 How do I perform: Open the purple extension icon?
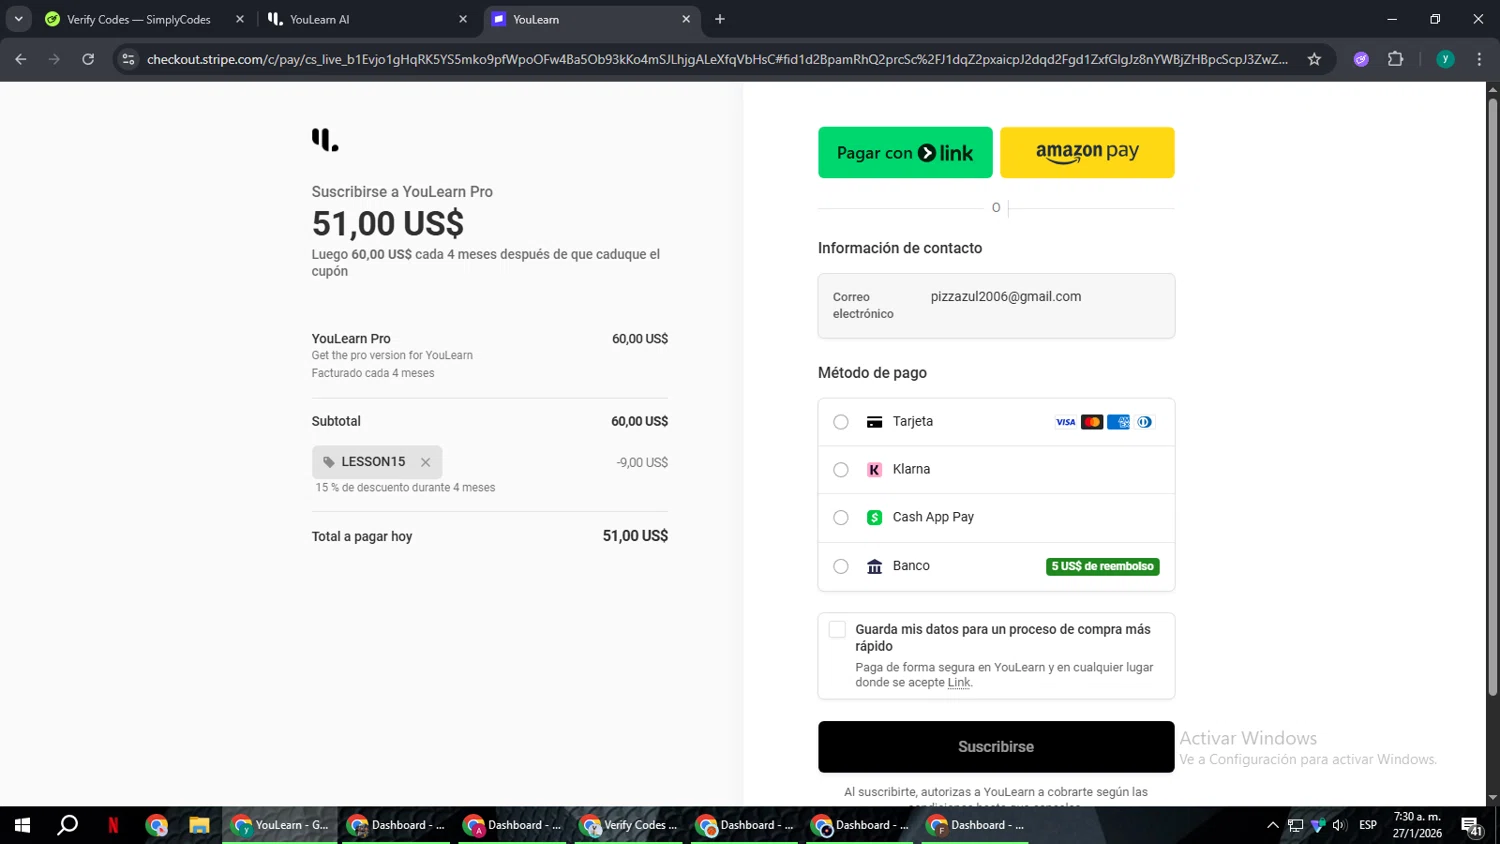click(x=1361, y=59)
